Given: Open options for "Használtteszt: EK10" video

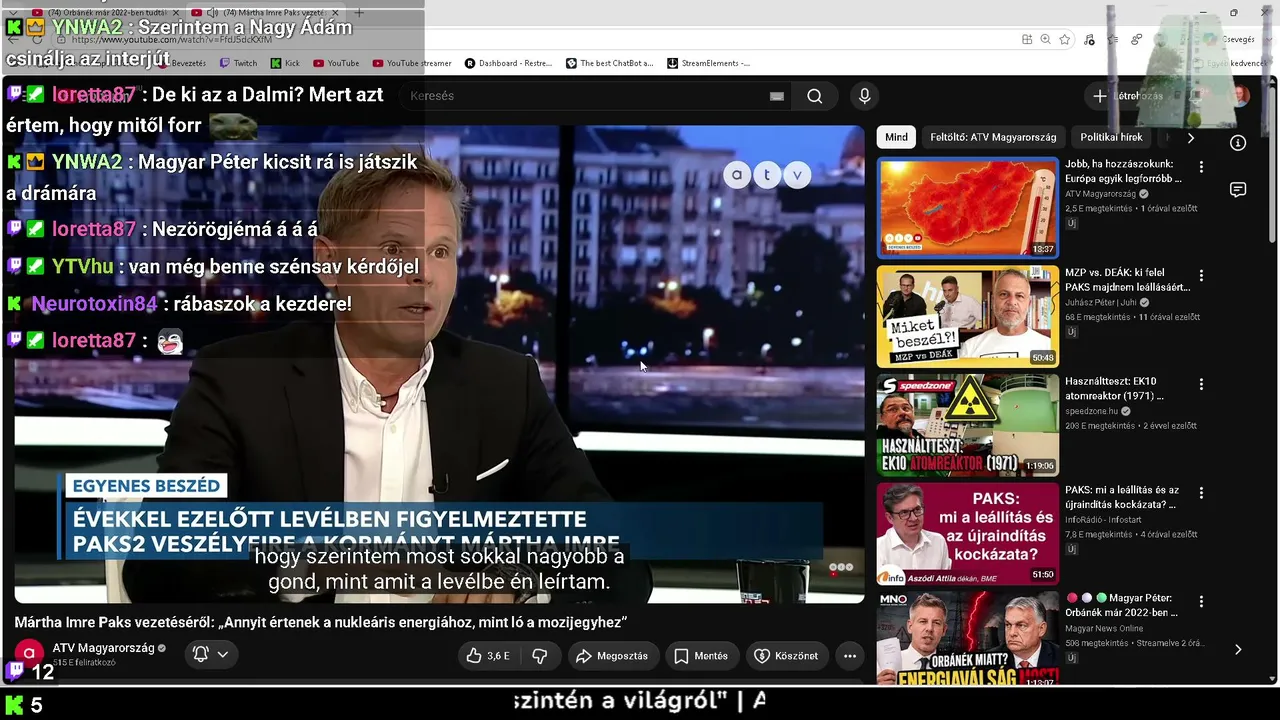Looking at the screenshot, I should click(x=1201, y=385).
